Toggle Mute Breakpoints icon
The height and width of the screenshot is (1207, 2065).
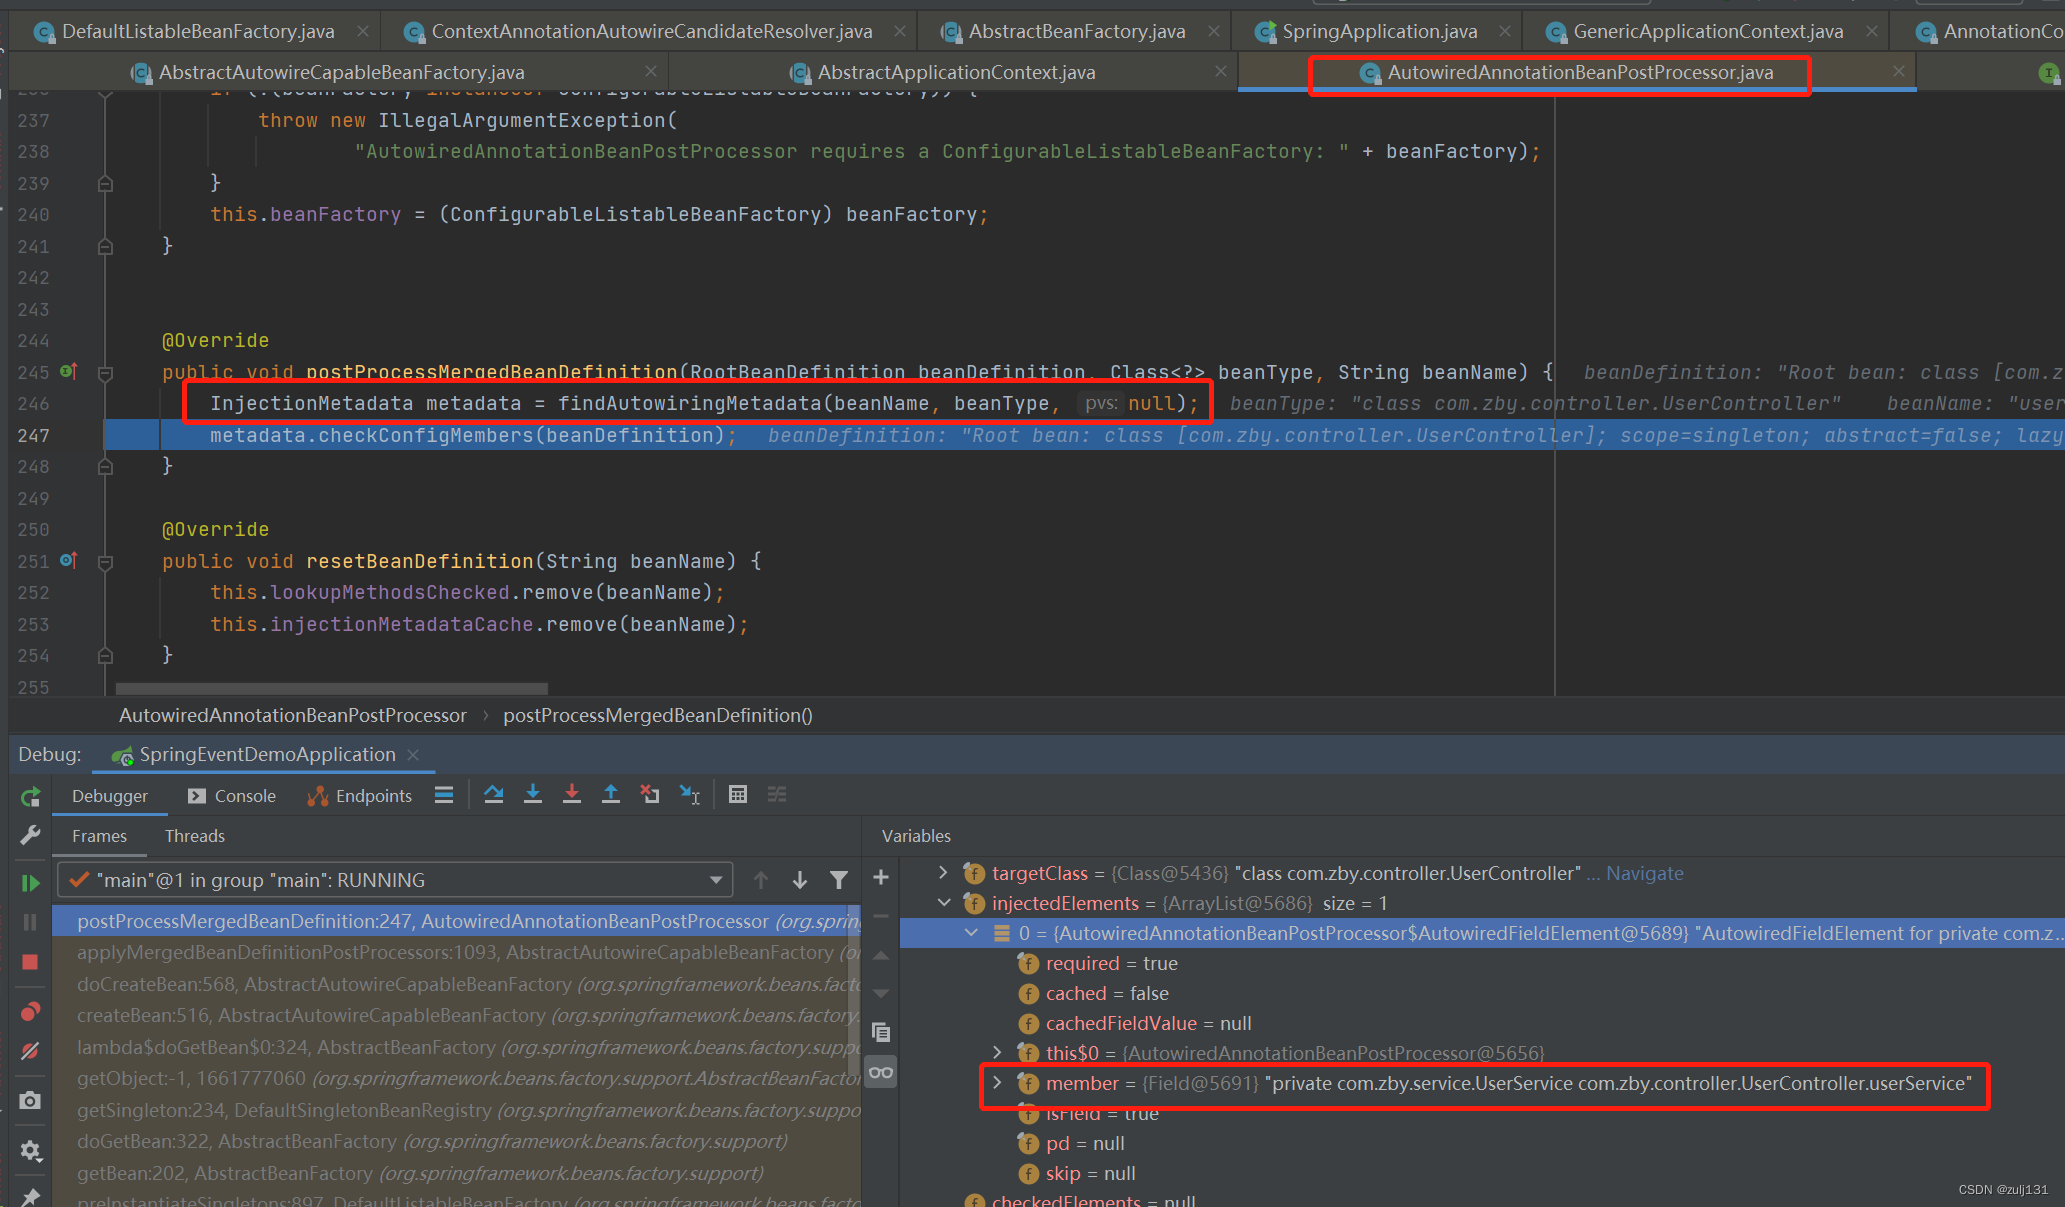[30, 1051]
